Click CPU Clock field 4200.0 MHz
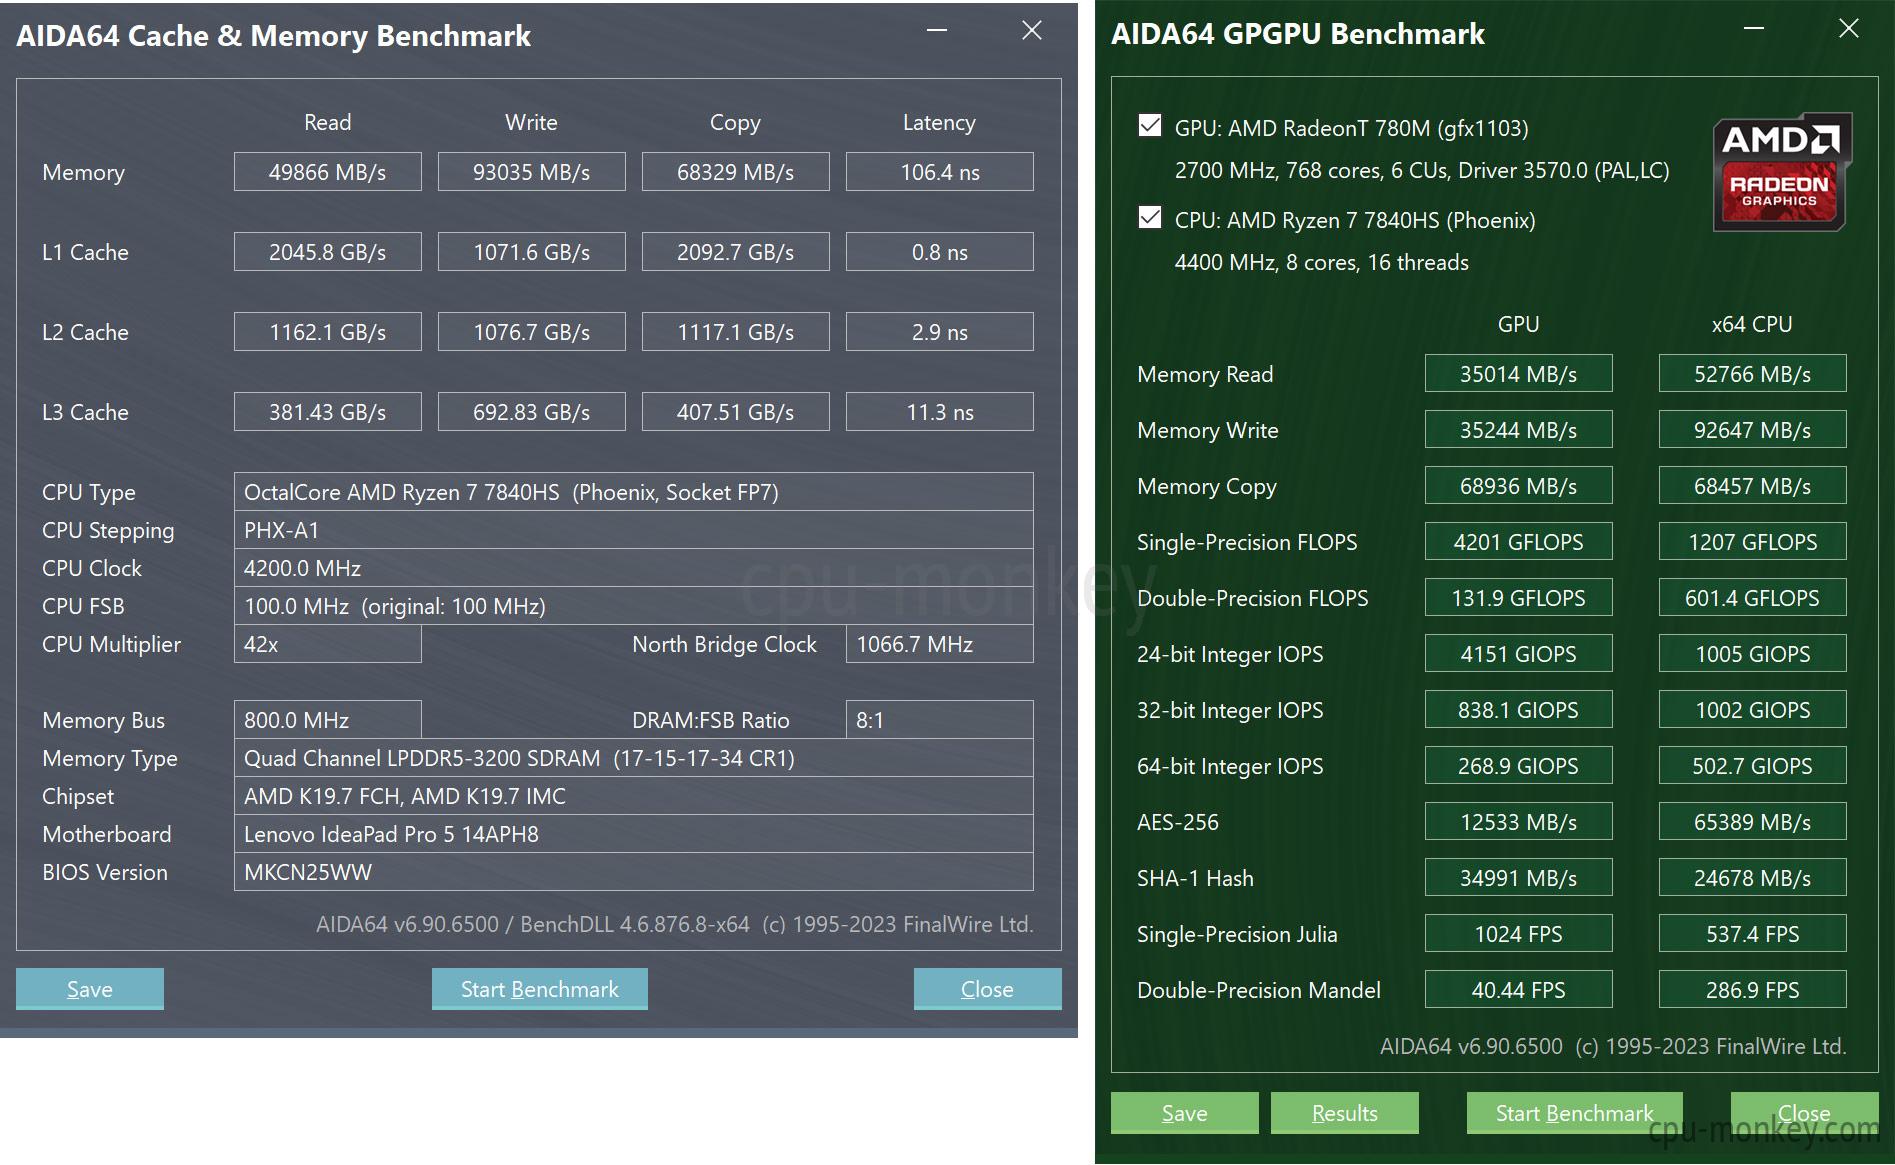 point(634,568)
